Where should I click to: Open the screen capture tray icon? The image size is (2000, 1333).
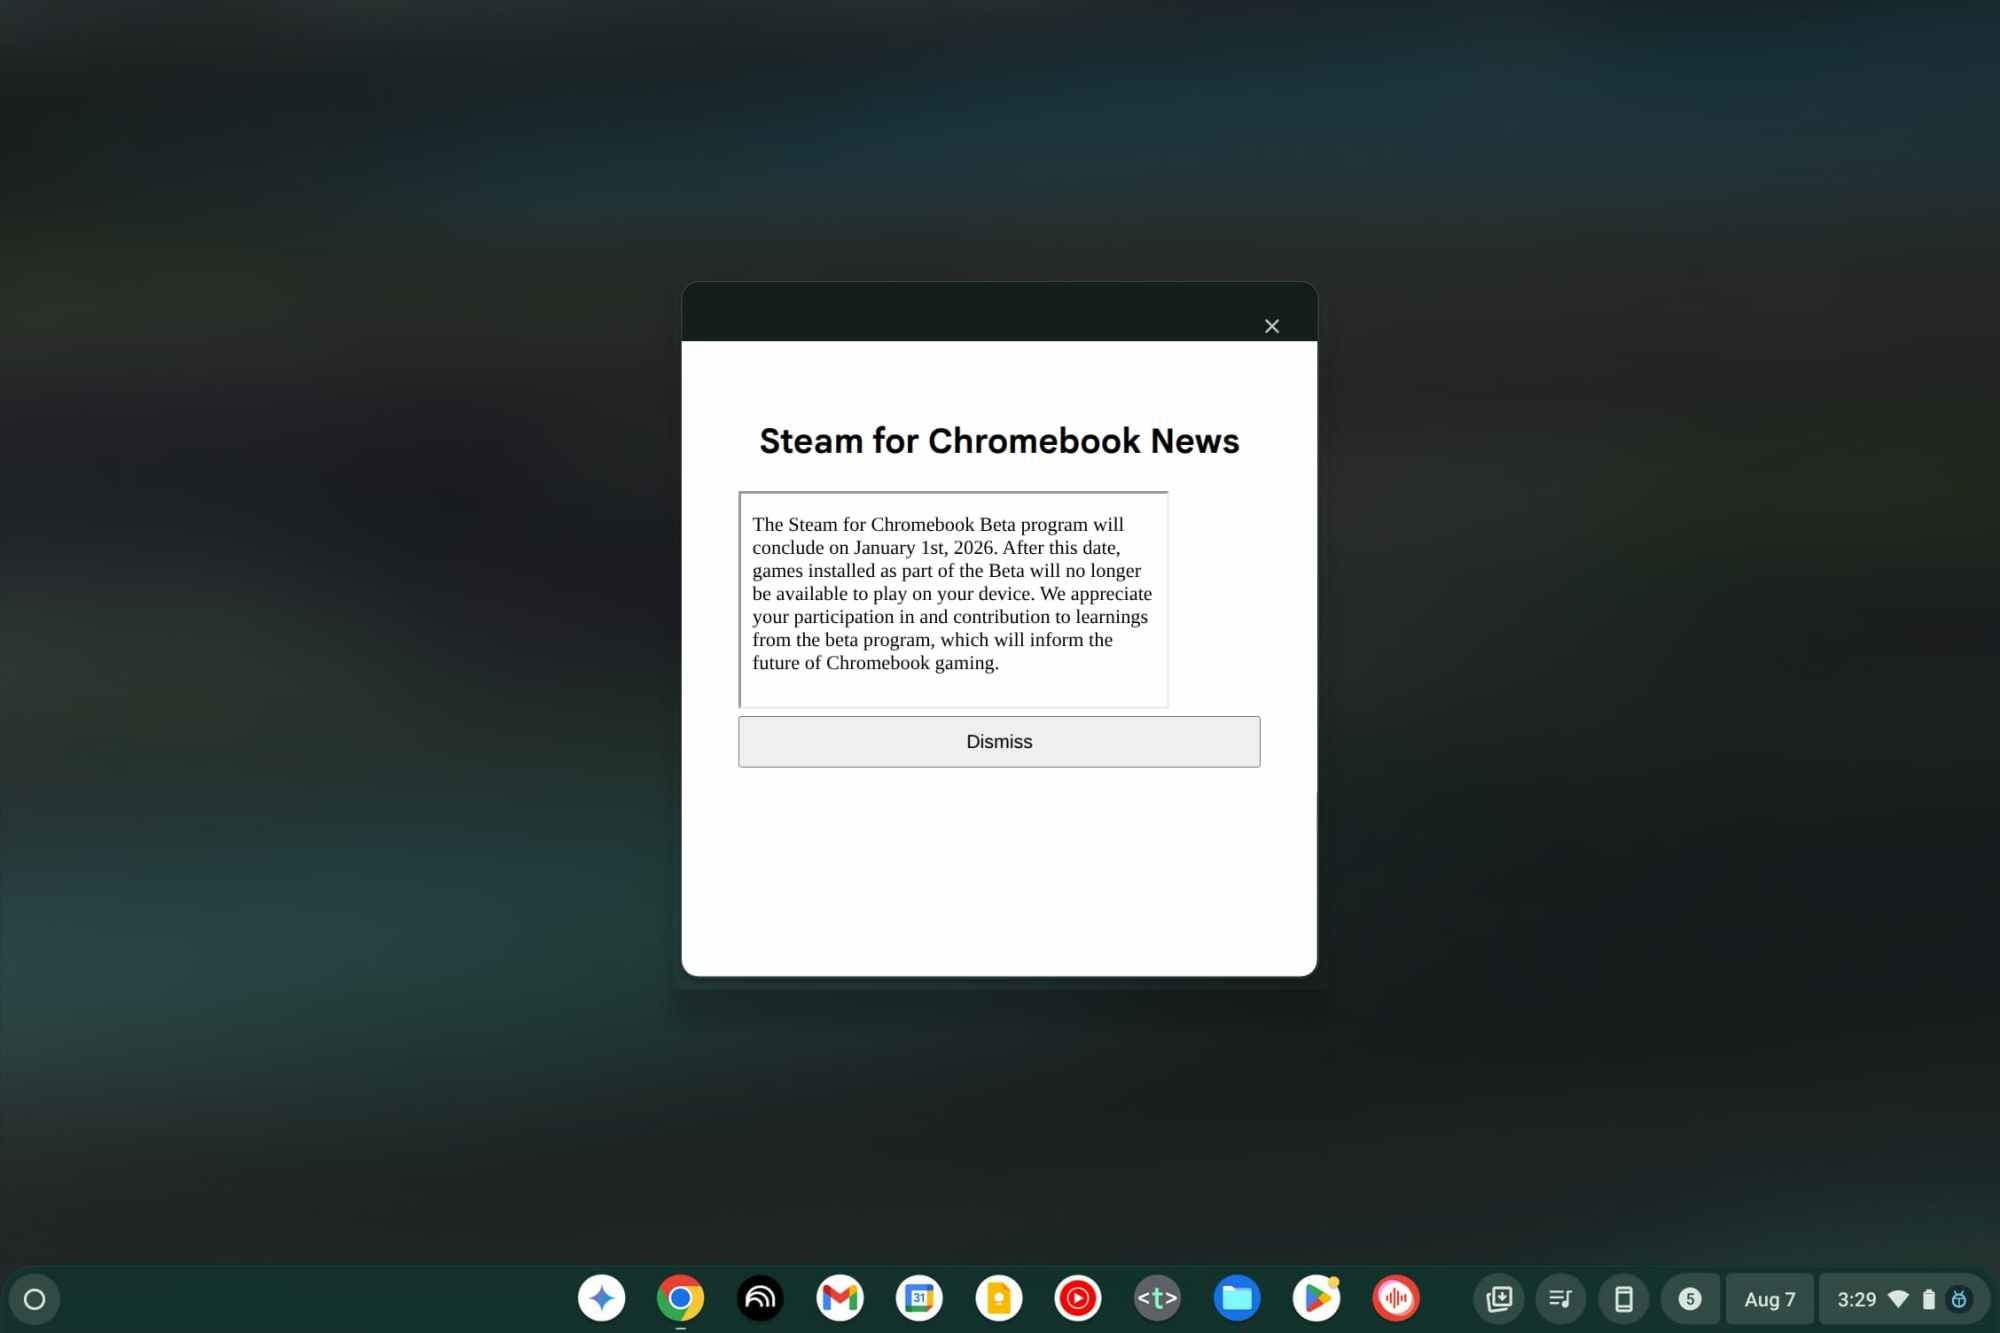coord(1499,1298)
